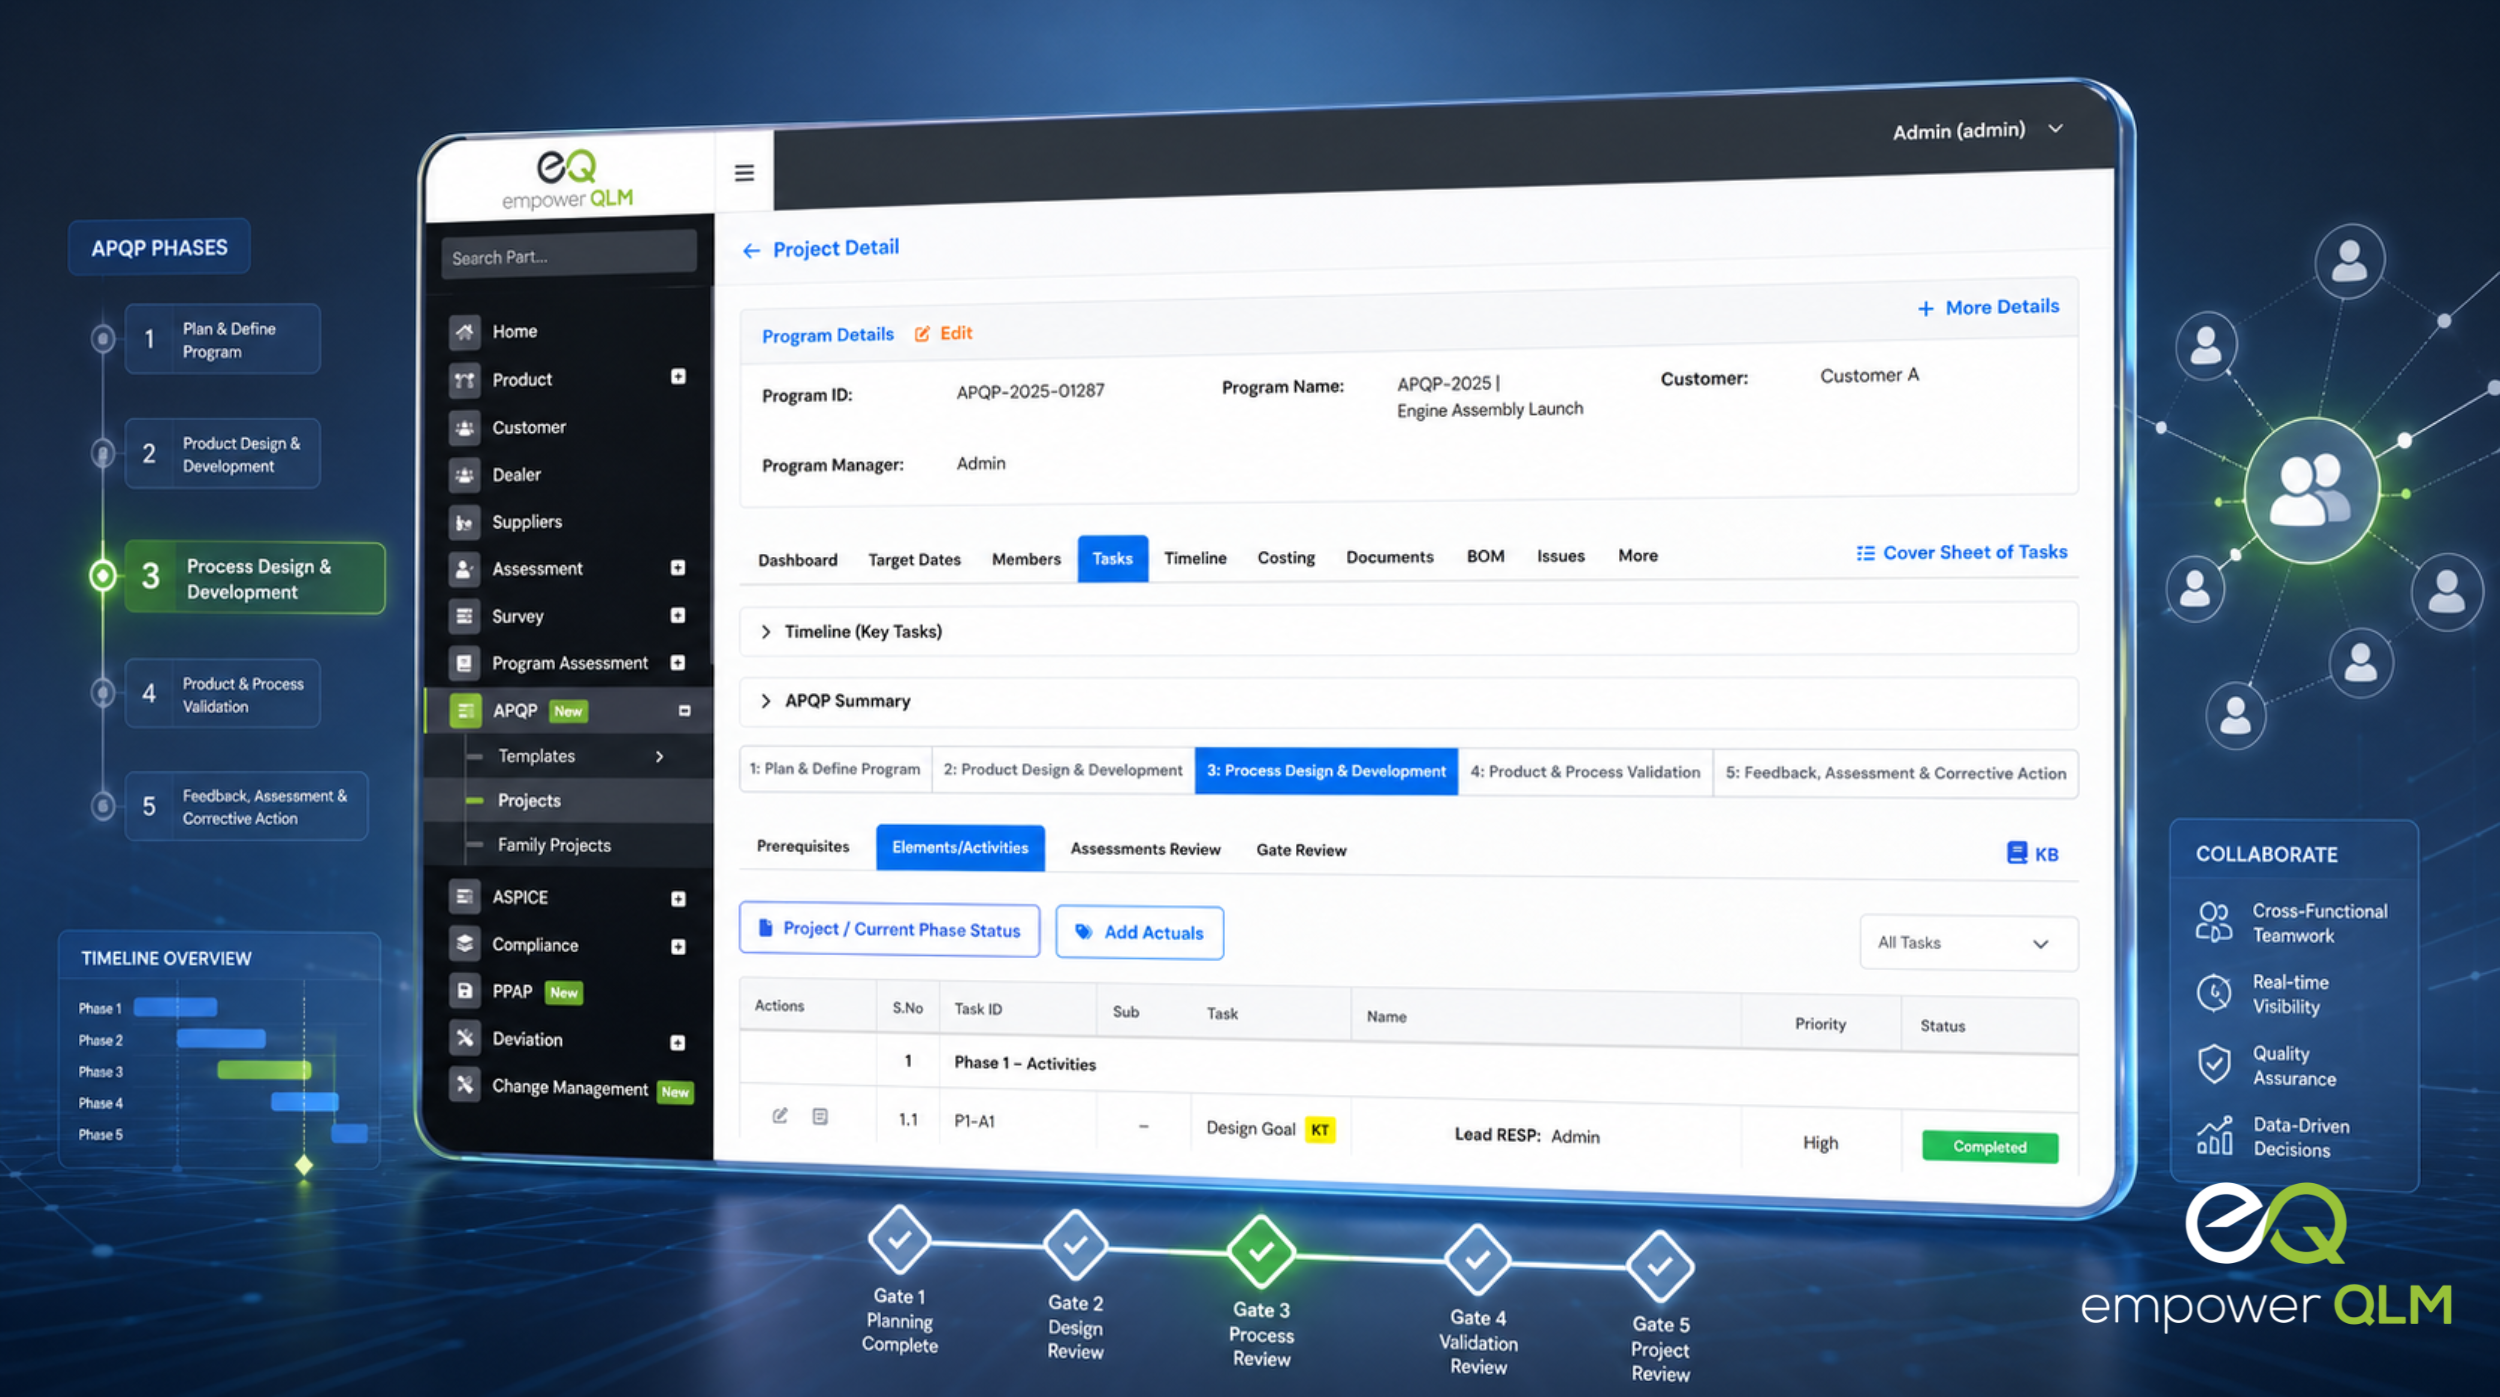This screenshot has width=2500, height=1397.
Task: Click the Suppliers sidebar icon
Action: click(464, 522)
